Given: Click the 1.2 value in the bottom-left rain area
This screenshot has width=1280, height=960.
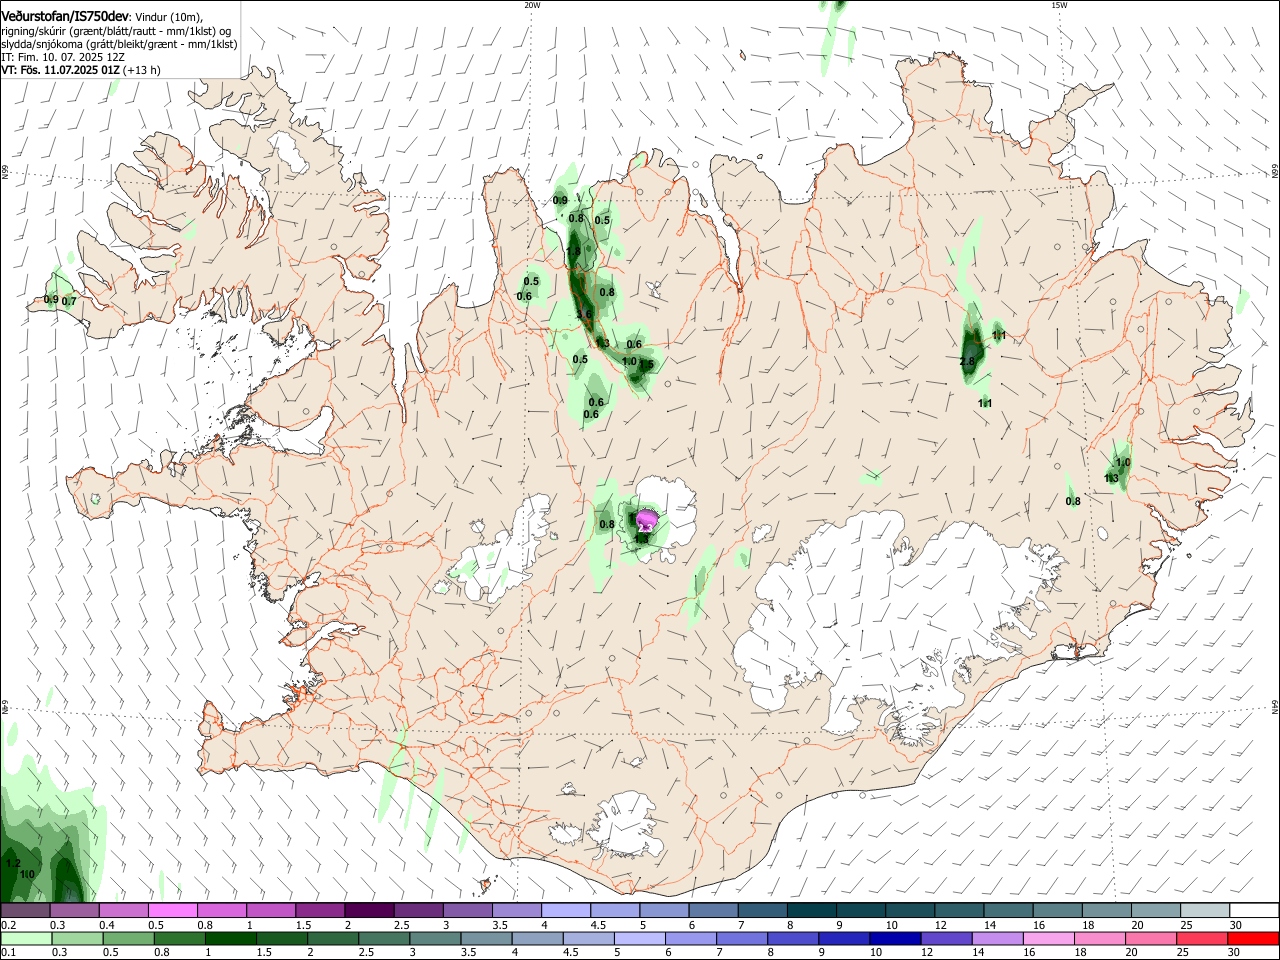Looking at the screenshot, I should [x=13, y=863].
